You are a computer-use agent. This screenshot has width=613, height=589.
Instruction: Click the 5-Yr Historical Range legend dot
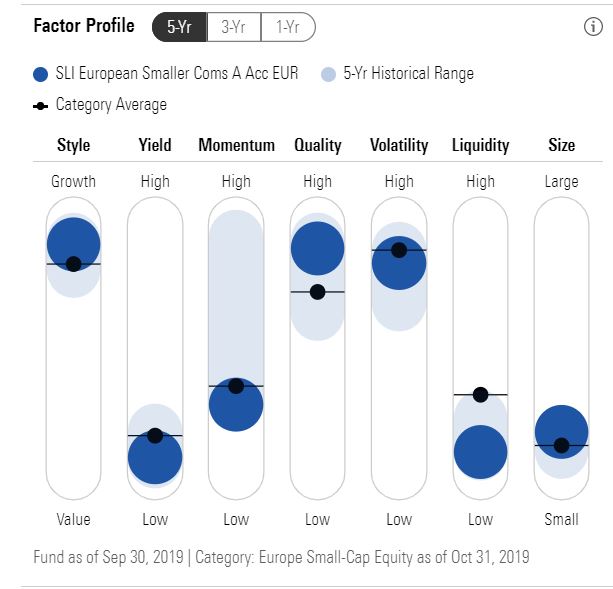tap(329, 74)
